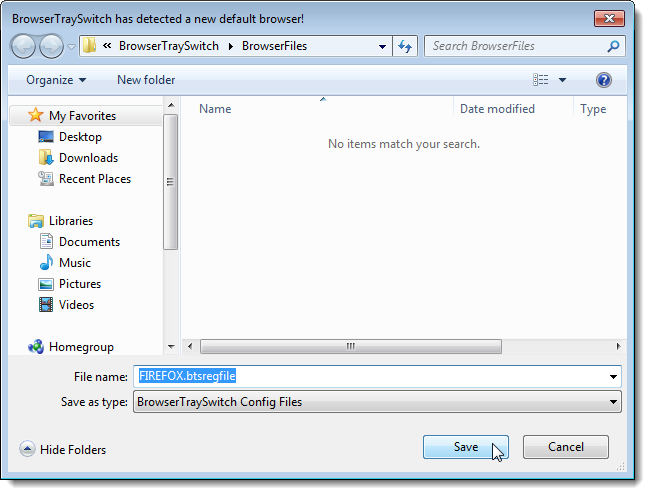Click the Forward navigation arrow
The image size is (650, 495).
click(x=51, y=46)
